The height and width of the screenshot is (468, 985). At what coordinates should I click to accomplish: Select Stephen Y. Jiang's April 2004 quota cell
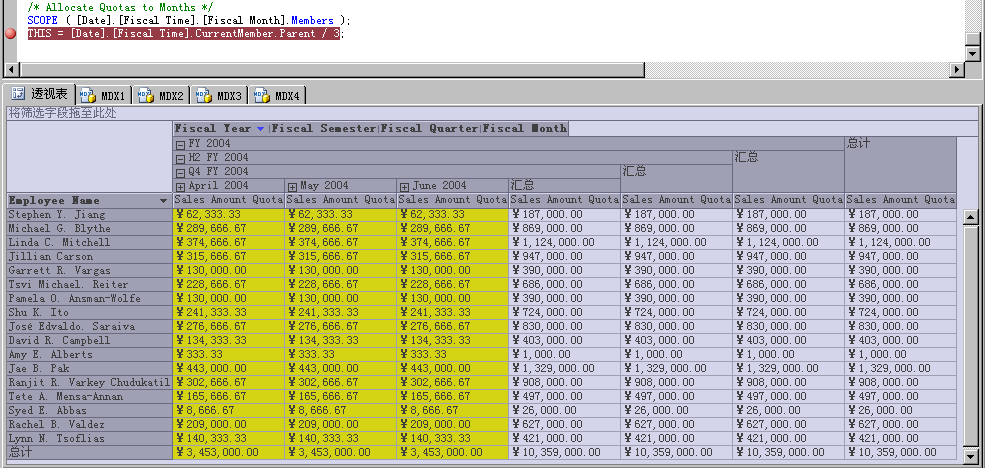tap(229, 215)
